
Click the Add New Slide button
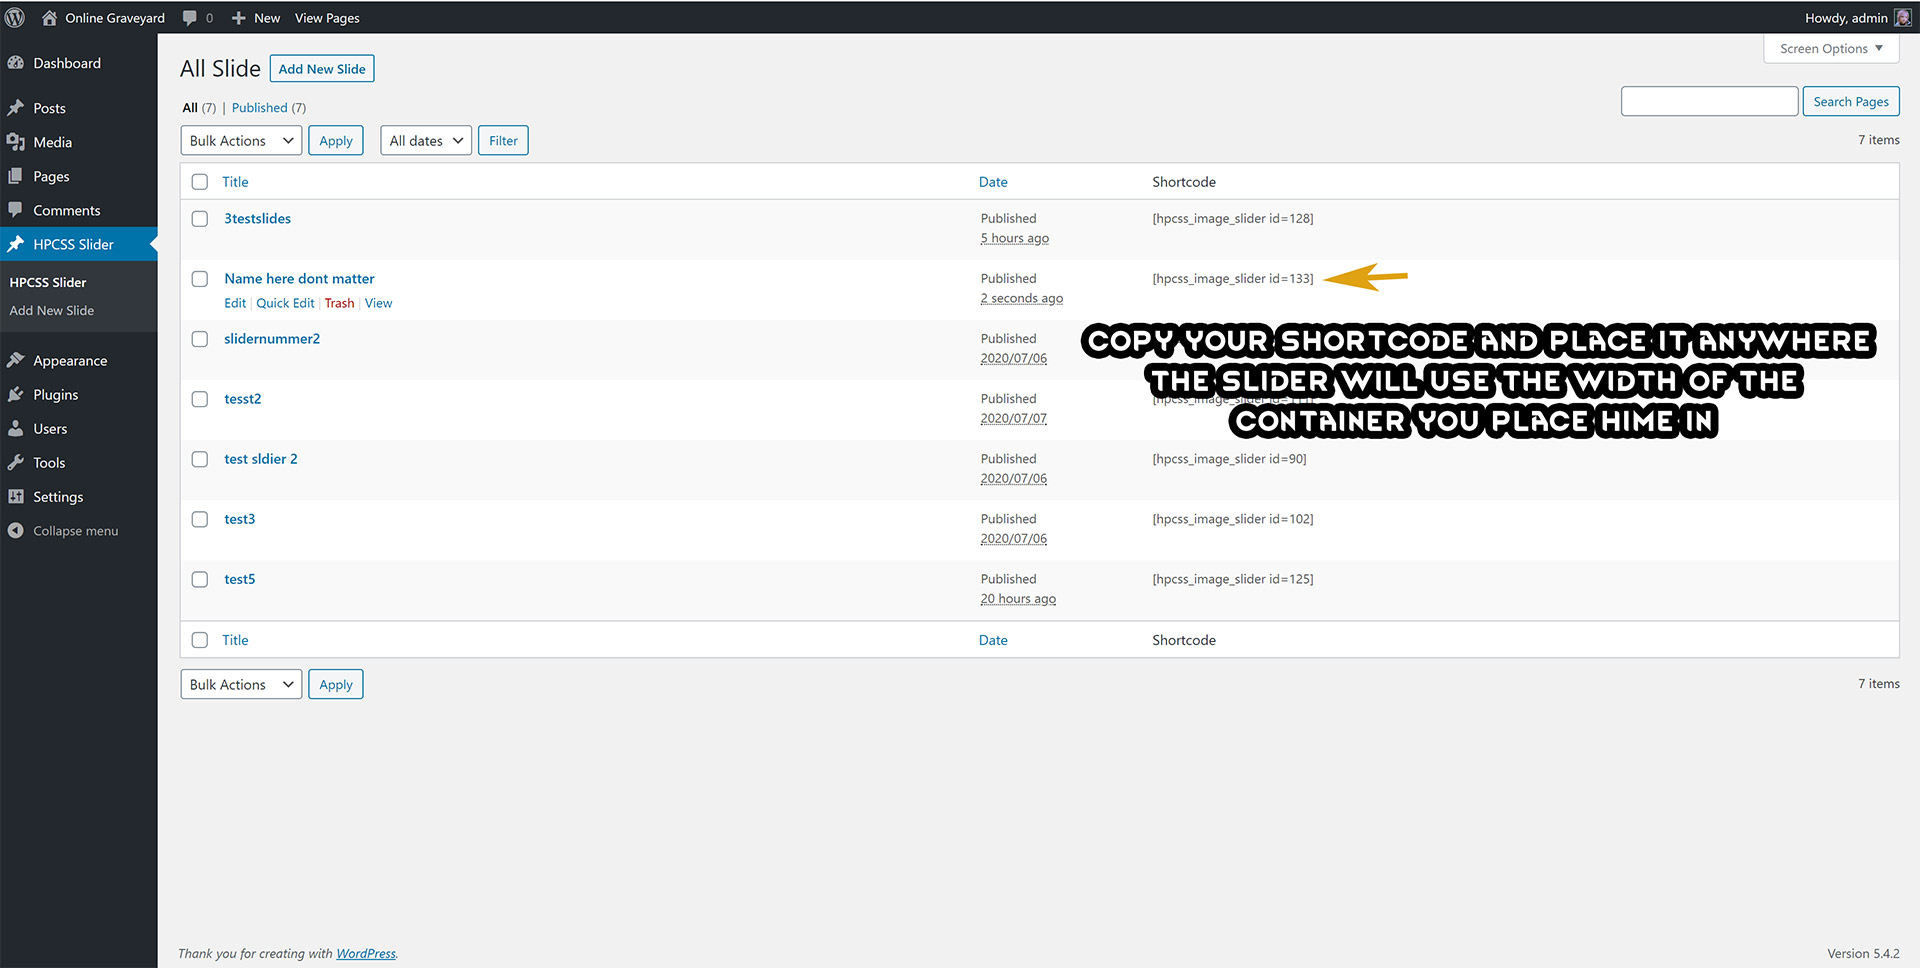point(322,69)
